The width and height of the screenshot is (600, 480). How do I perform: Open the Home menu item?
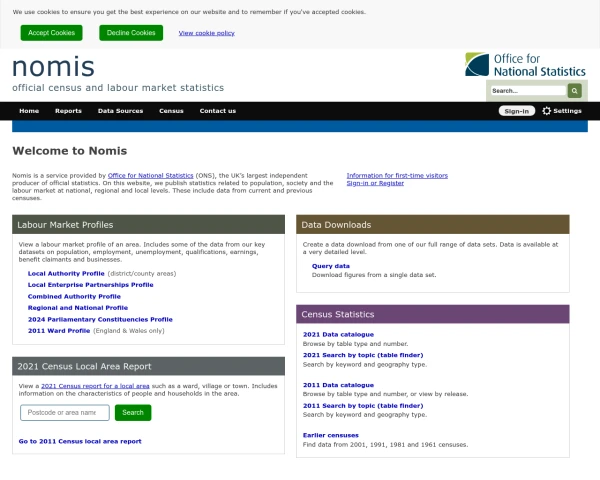pyautogui.click(x=29, y=111)
